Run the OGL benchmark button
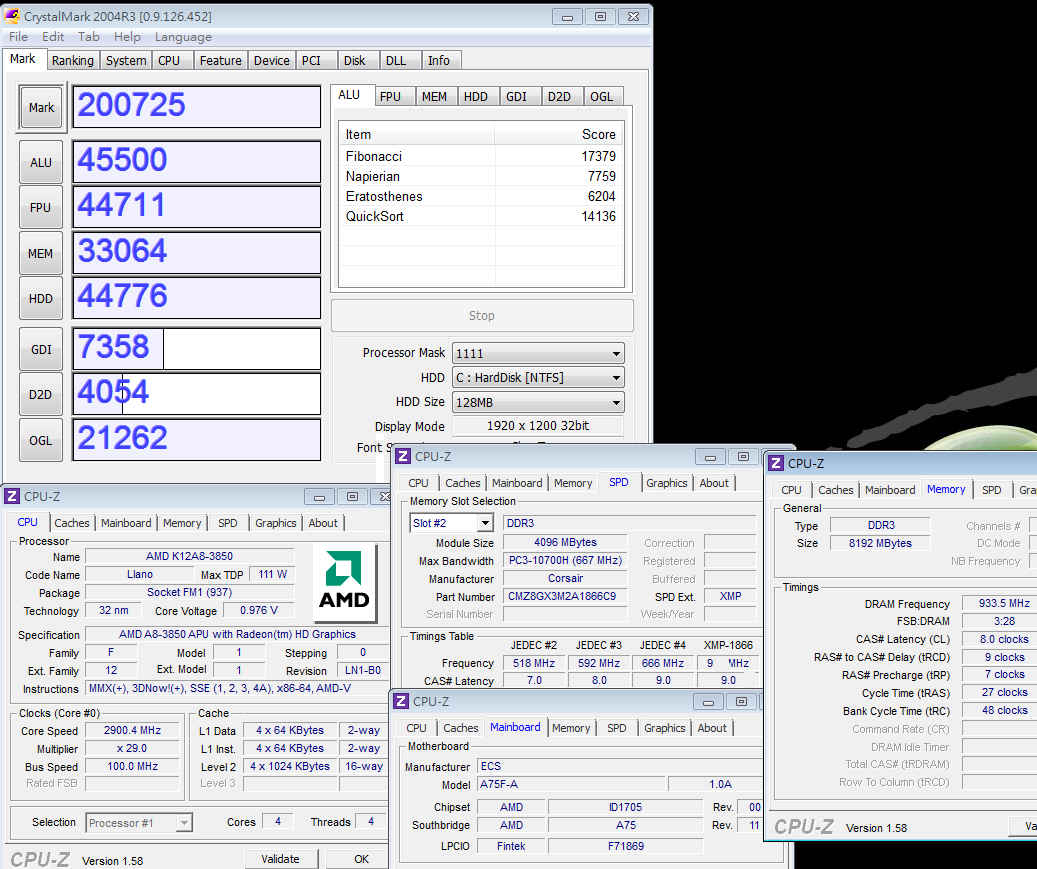This screenshot has height=869, width=1037. 41,440
